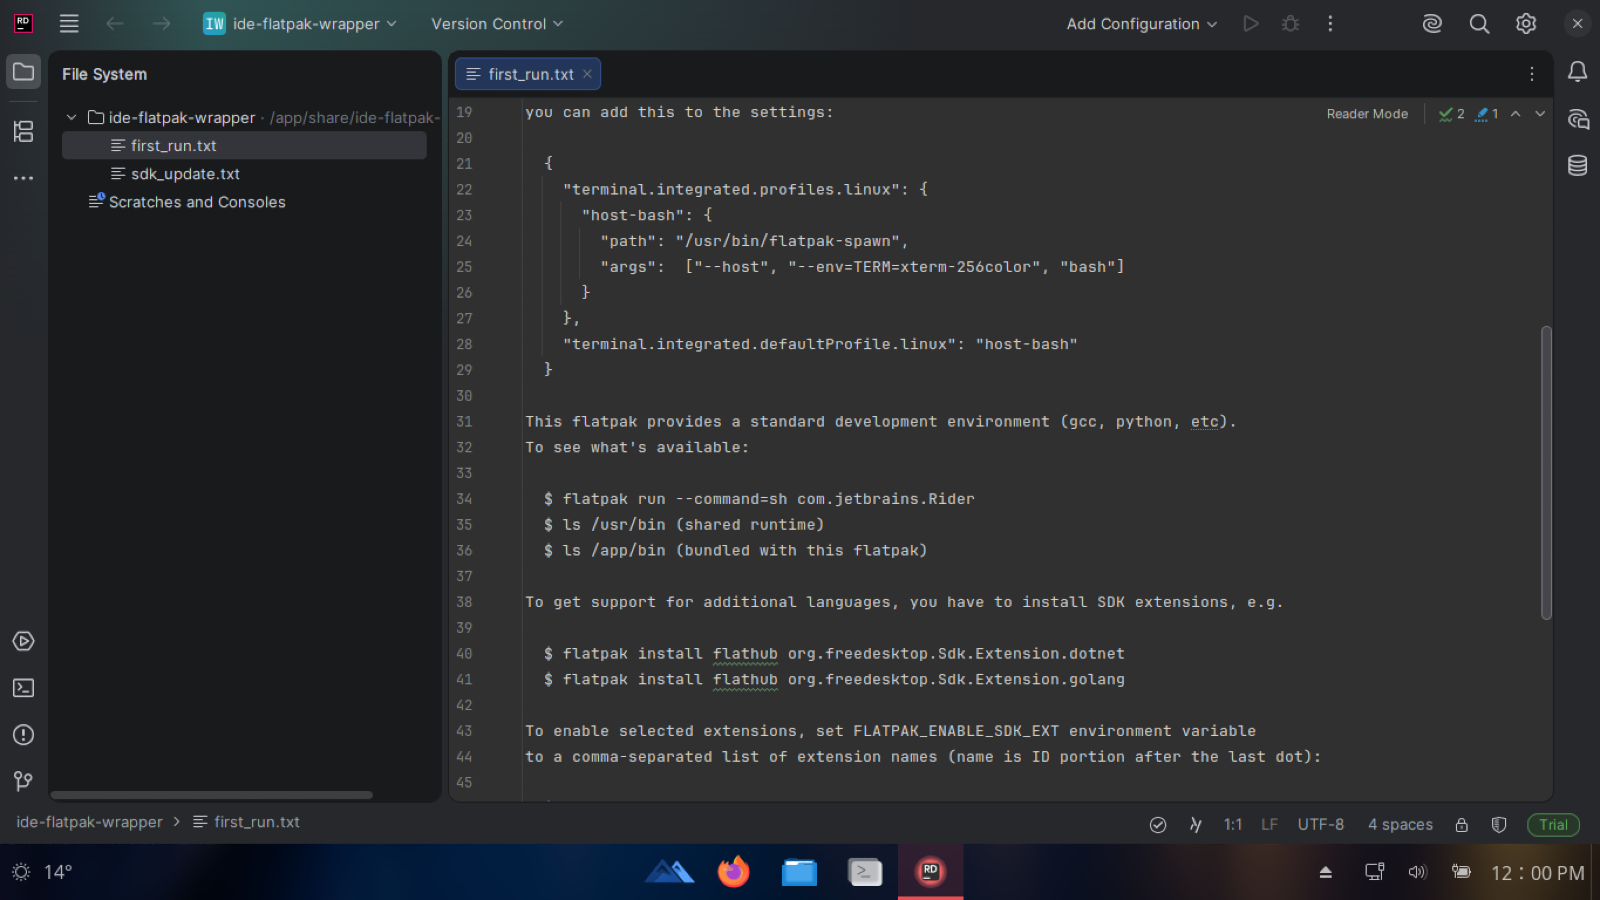Viewport: 1600px width, 900px height.
Task: Click the typo count indicator showing 2
Action: (1451, 114)
